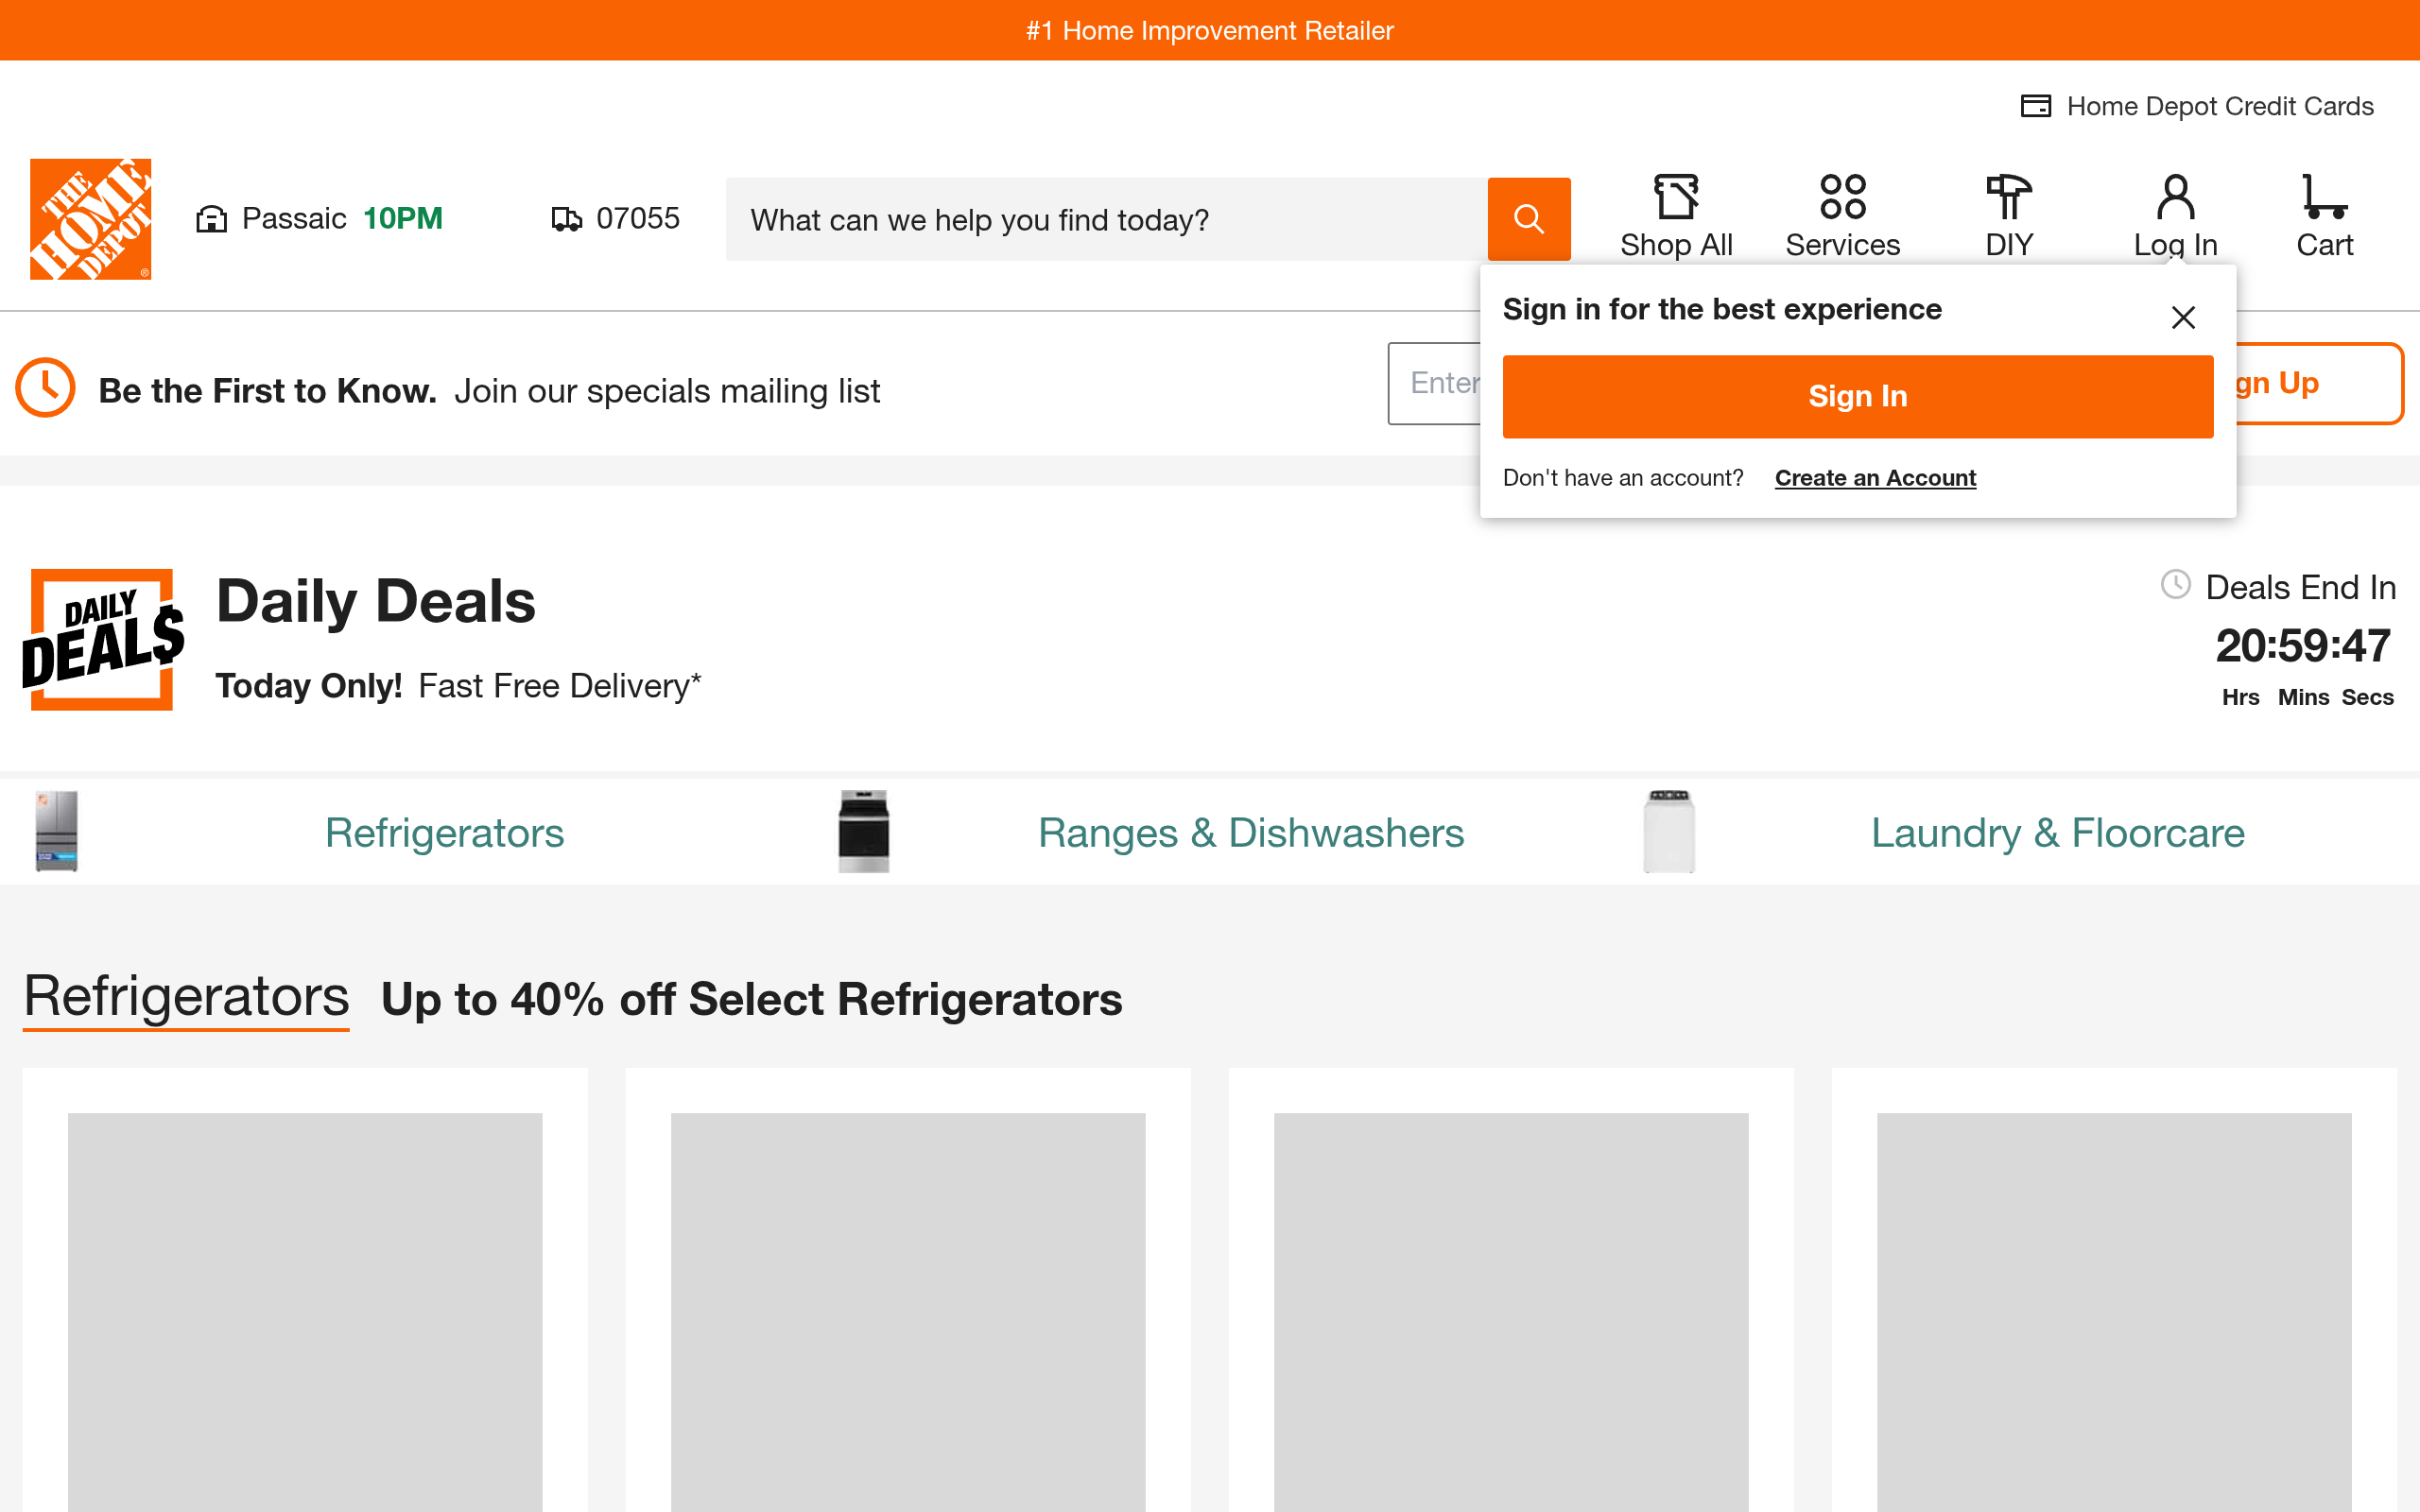
Task: Switch to Laundry & Floorcare tab
Action: [x=2058, y=833]
